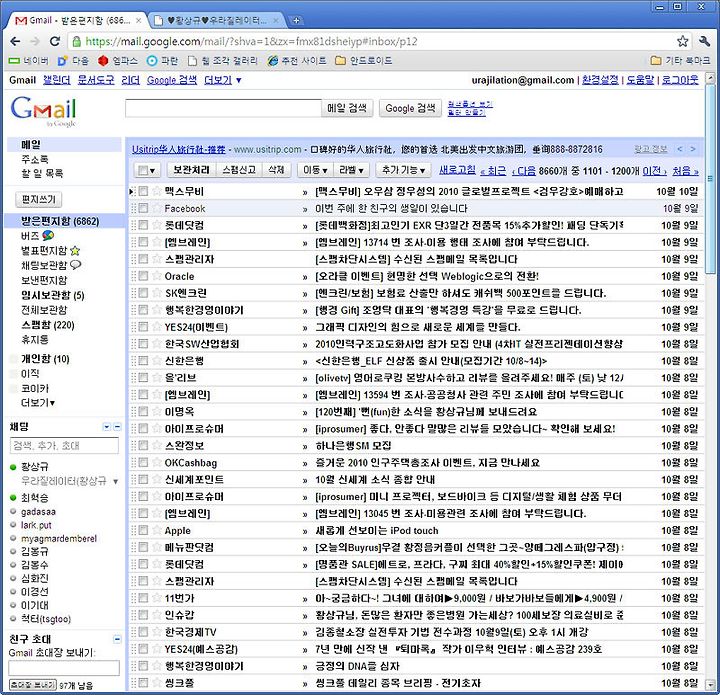
Task: Click the Google 검색 button
Action: coord(410,108)
